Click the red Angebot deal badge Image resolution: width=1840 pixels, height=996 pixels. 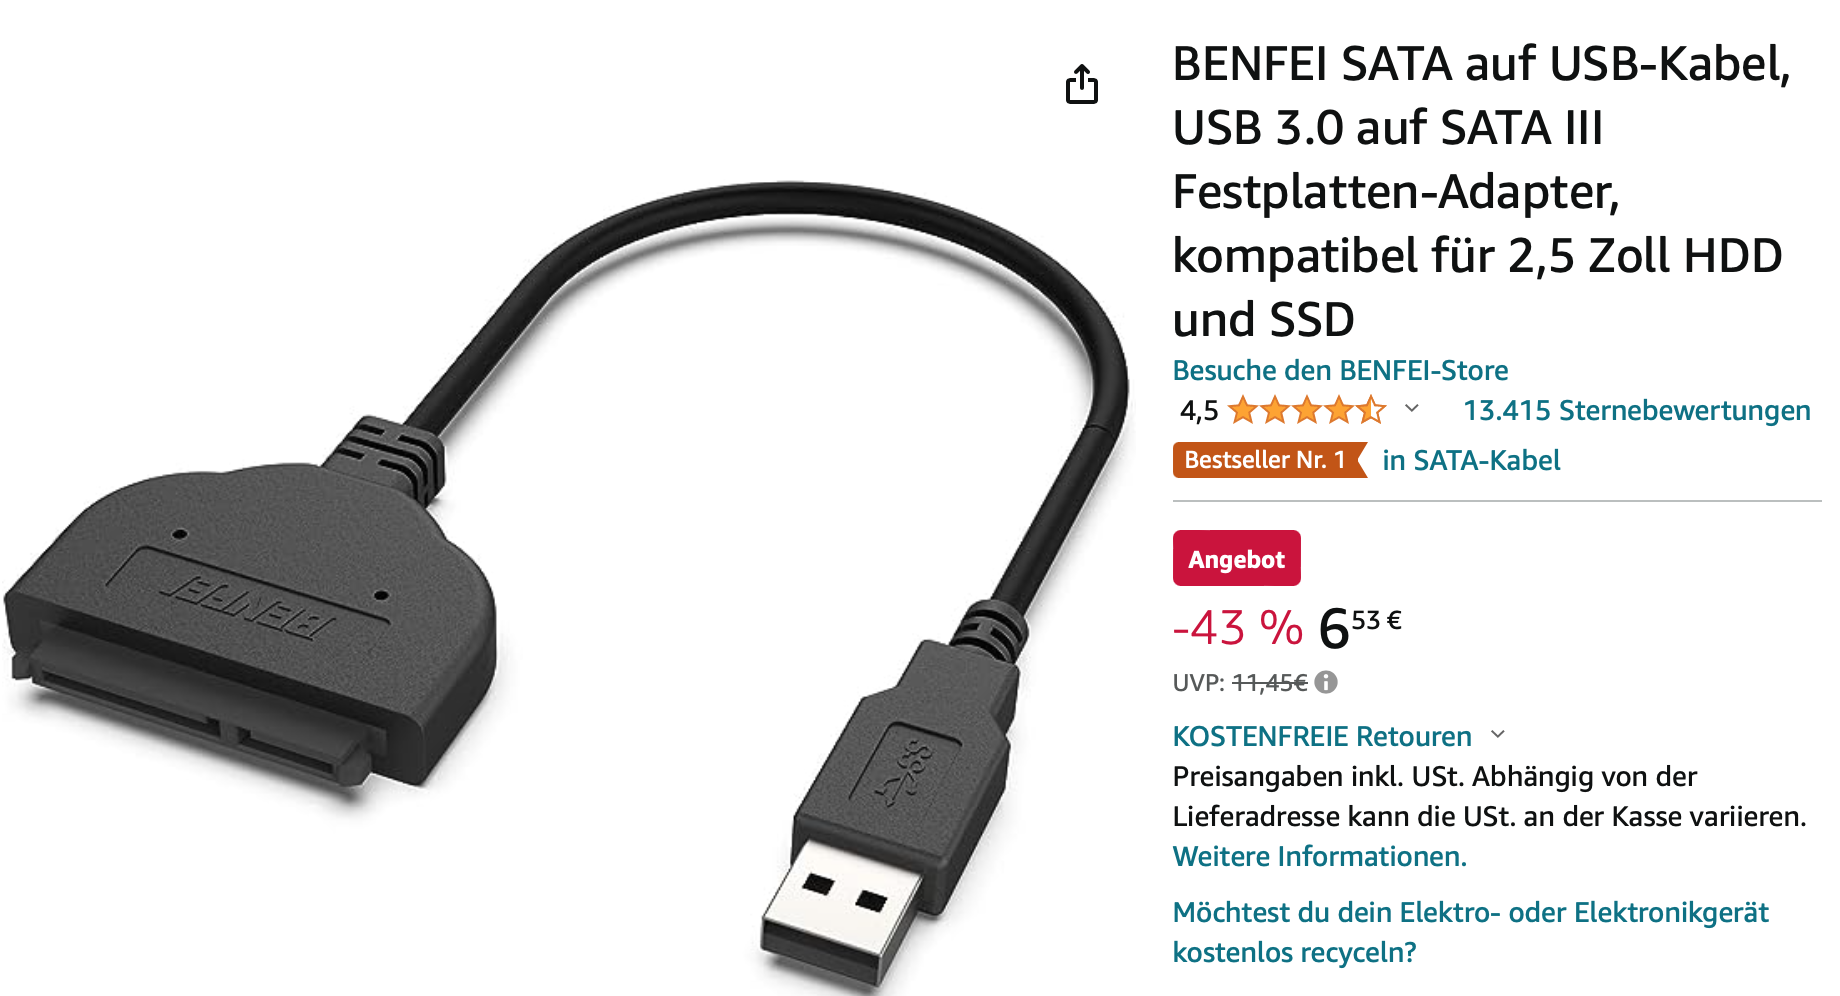[1237, 558]
